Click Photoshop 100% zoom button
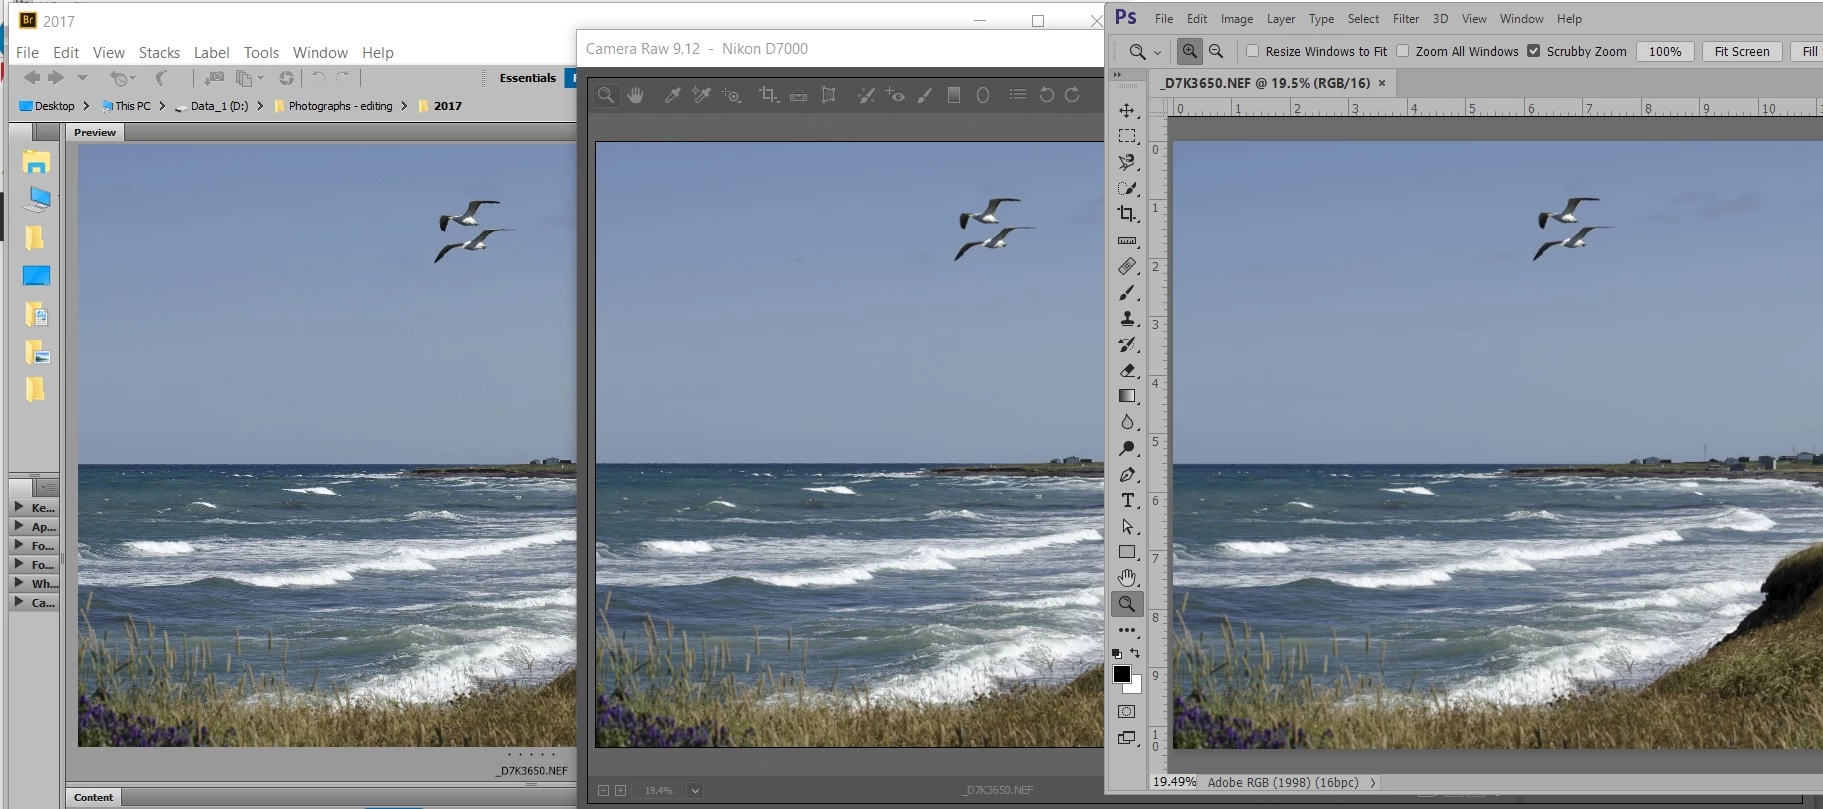 click(x=1665, y=52)
